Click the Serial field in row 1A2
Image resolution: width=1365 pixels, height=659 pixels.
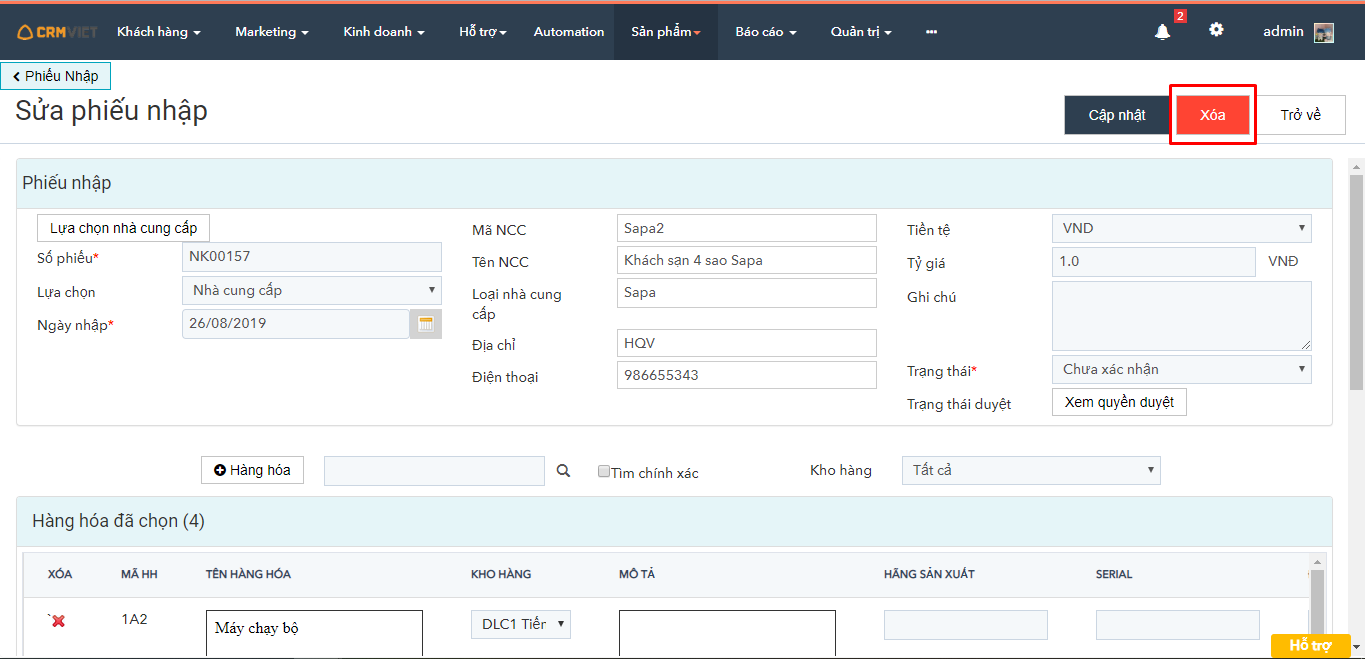[x=1178, y=625]
